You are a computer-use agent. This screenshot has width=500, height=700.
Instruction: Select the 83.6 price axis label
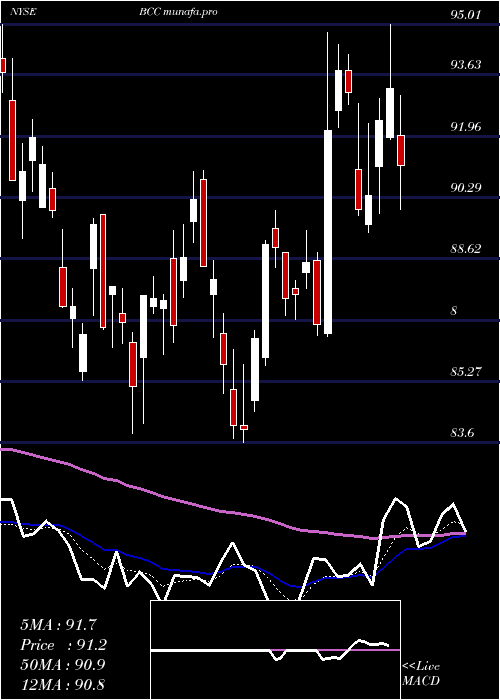click(462, 433)
